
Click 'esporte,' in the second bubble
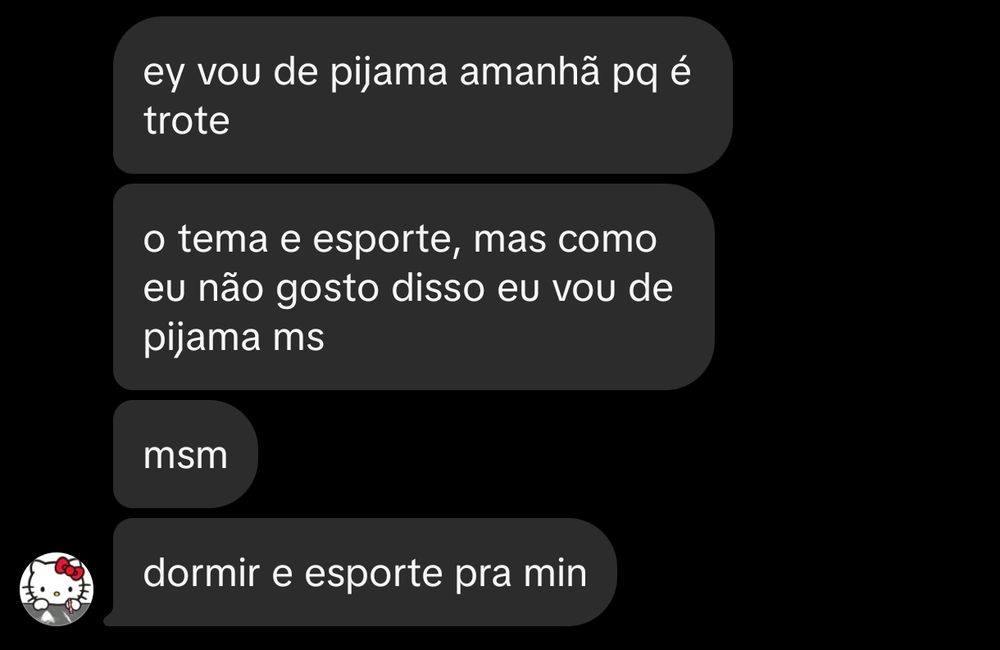click(x=387, y=241)
